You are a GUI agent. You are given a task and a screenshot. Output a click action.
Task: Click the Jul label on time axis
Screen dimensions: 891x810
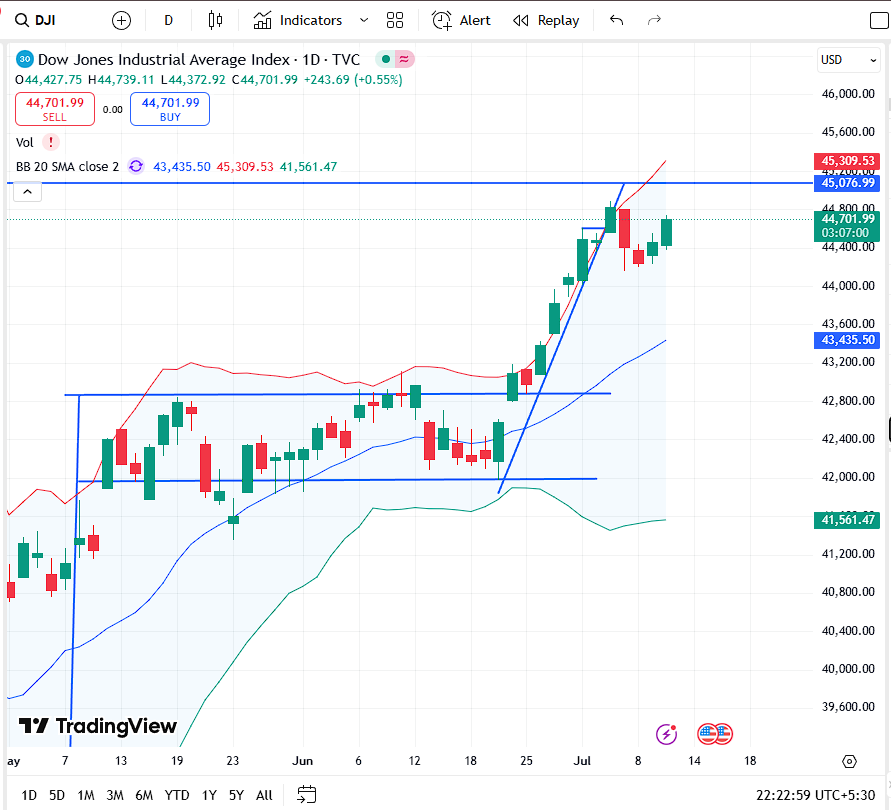click(582, 761)
